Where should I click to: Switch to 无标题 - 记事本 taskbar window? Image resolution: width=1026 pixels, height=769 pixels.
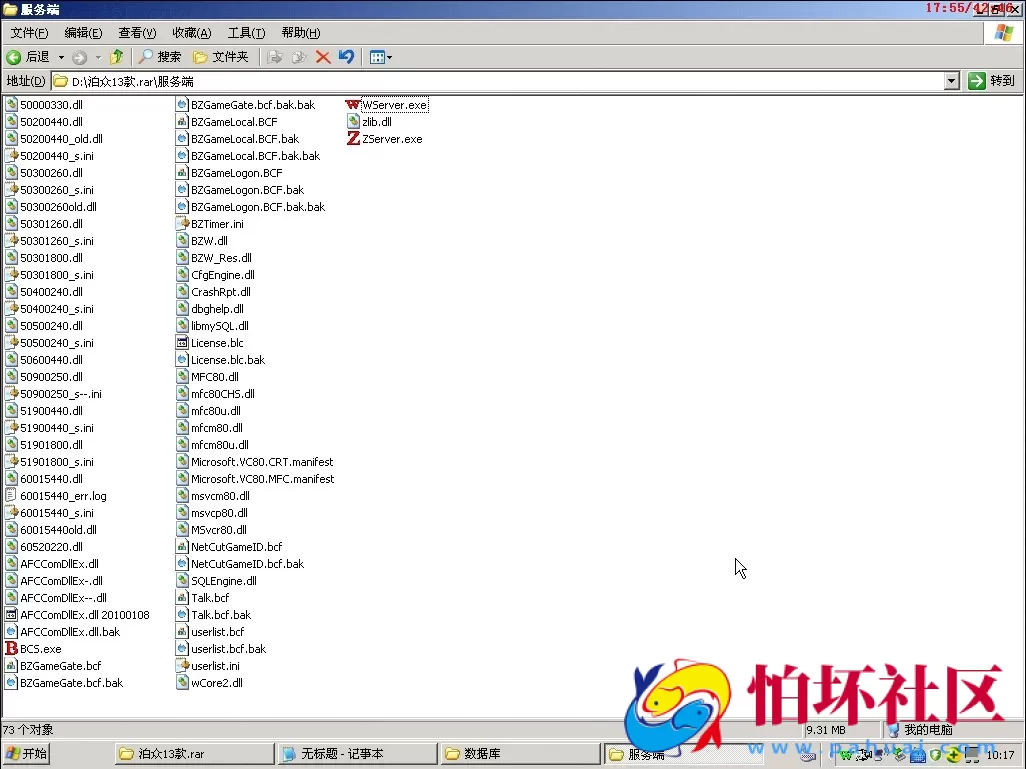click(x=356, y=754)
